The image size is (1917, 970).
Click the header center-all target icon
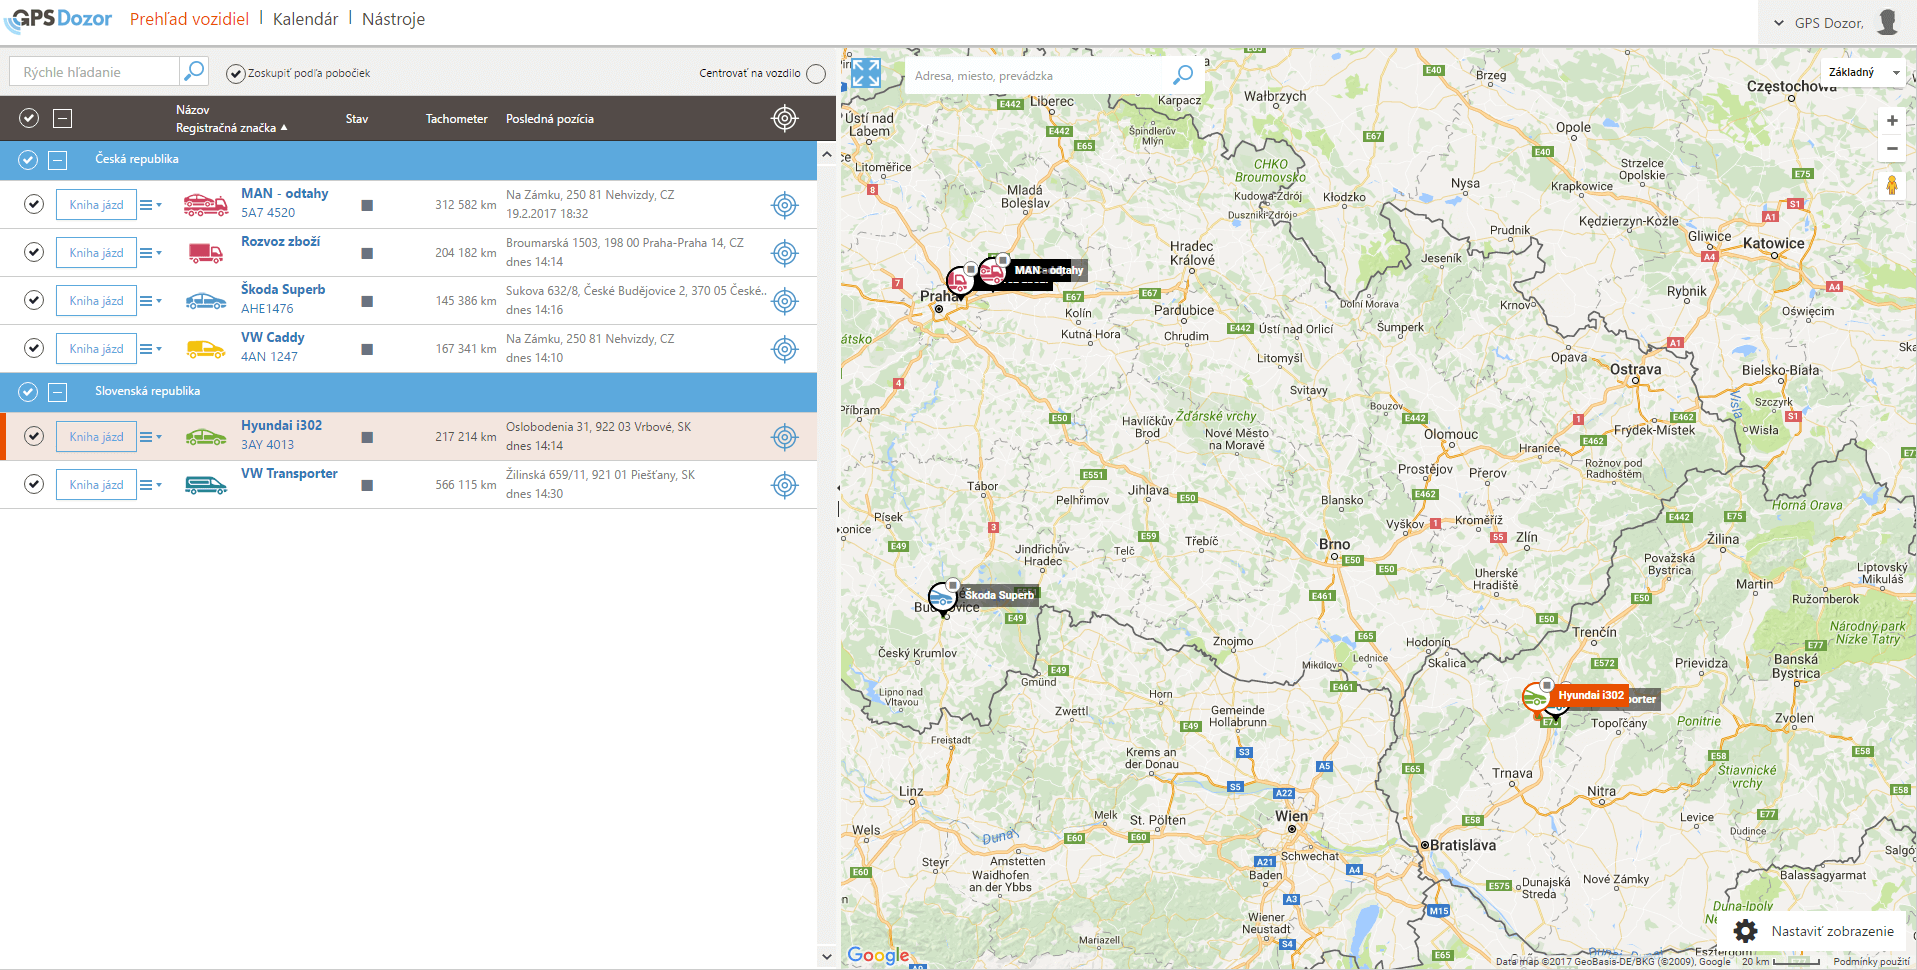(785, 118)
